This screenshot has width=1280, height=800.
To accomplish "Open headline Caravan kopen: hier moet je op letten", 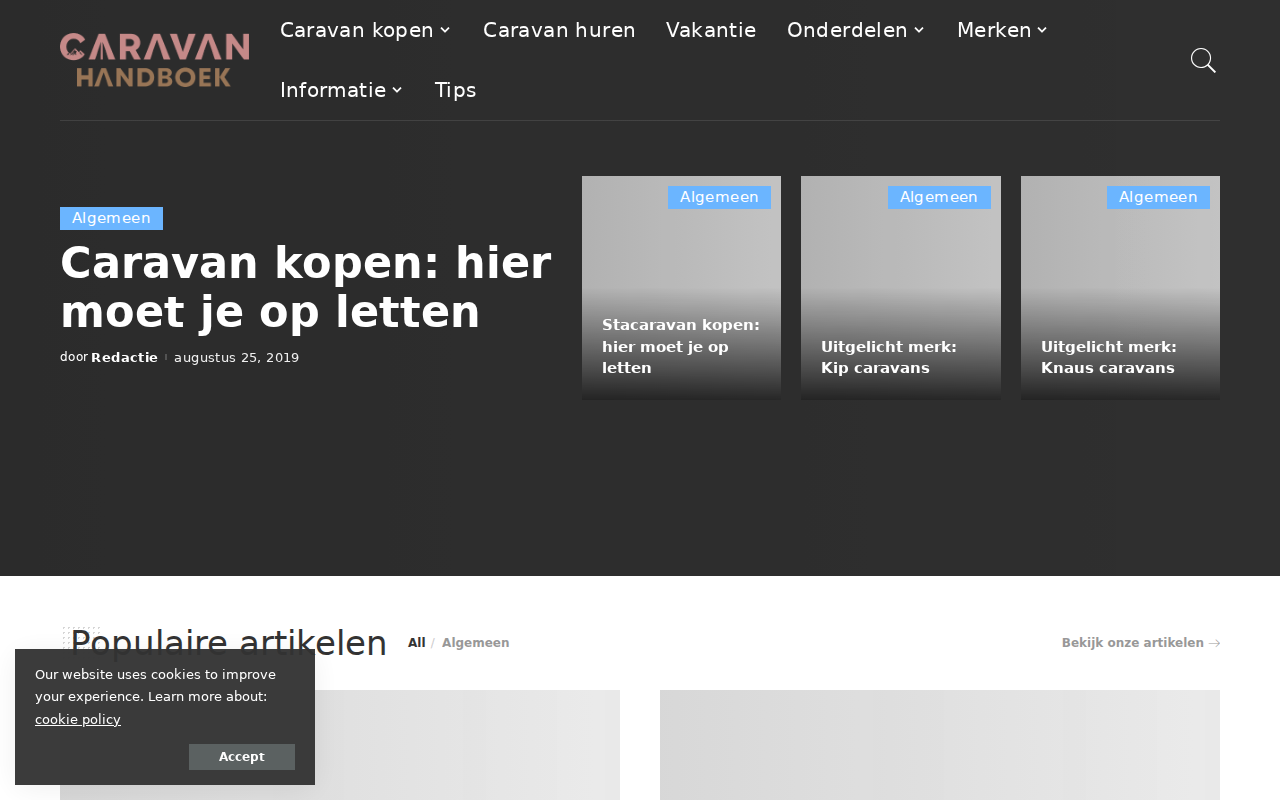I will pos(305,288).
